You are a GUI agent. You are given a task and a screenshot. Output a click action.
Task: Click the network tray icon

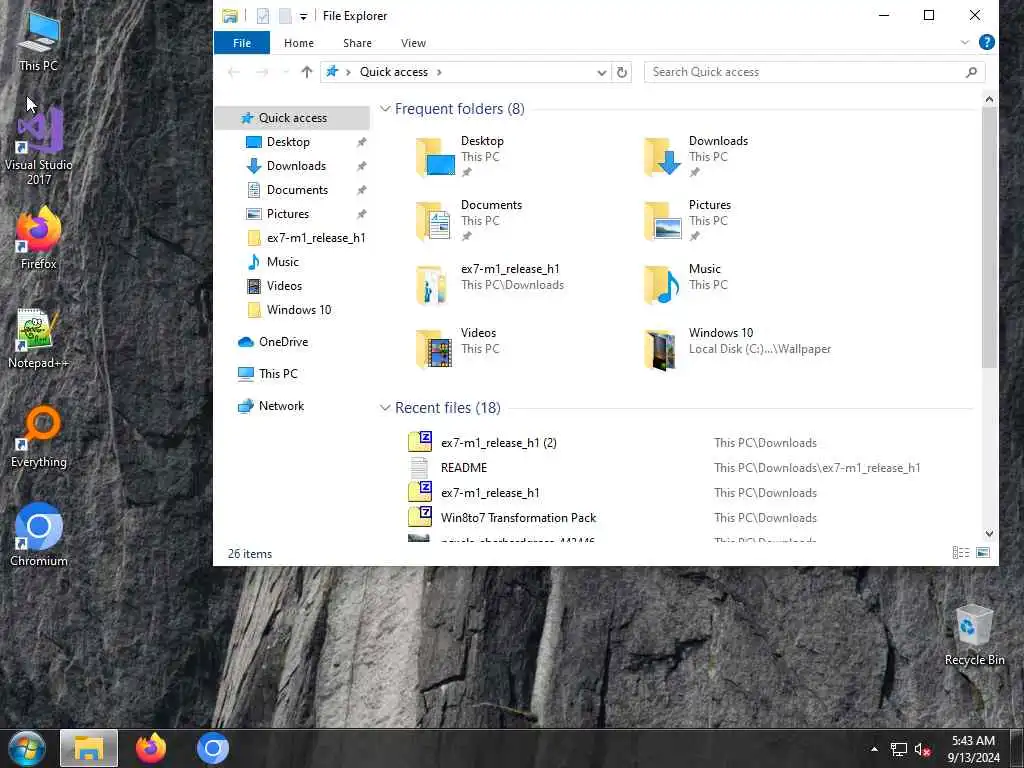coord(899,750)
